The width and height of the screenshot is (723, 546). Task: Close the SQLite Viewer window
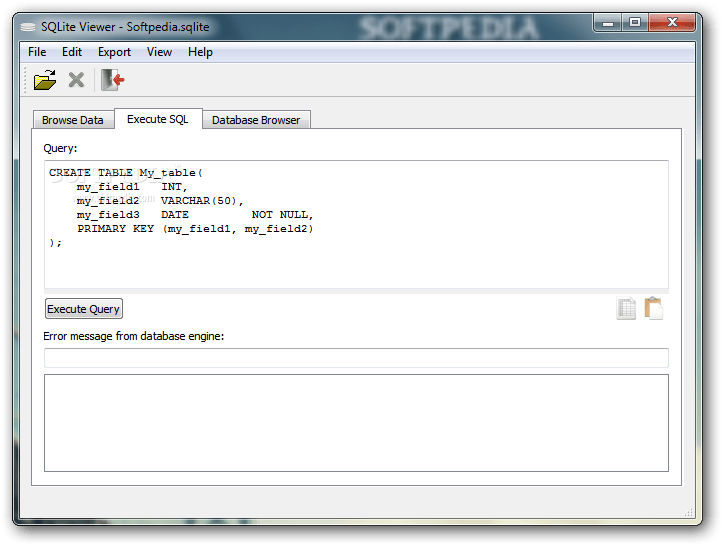pyautogui.click(x=672, y=23)
